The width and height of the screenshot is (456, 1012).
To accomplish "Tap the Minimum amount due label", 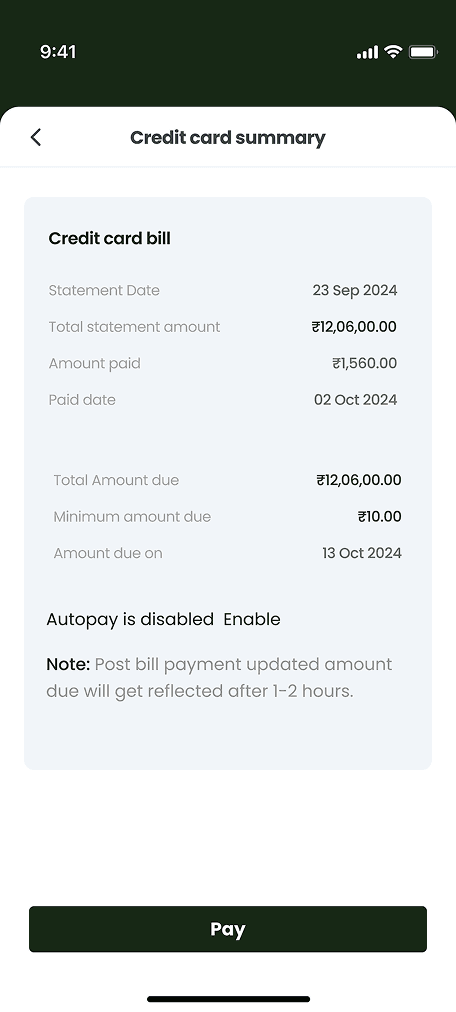I will click(132, 516).
